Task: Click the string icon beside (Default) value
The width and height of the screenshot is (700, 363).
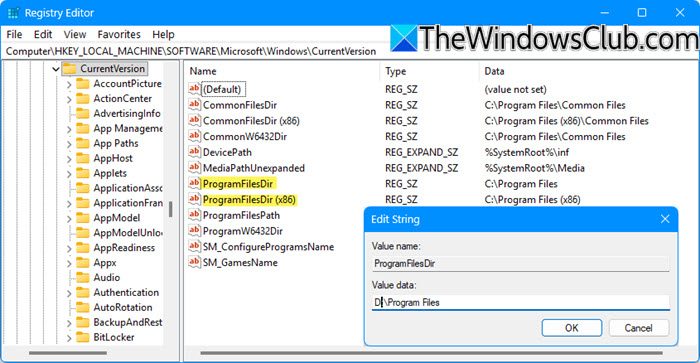Action: [x=194, y=89]
